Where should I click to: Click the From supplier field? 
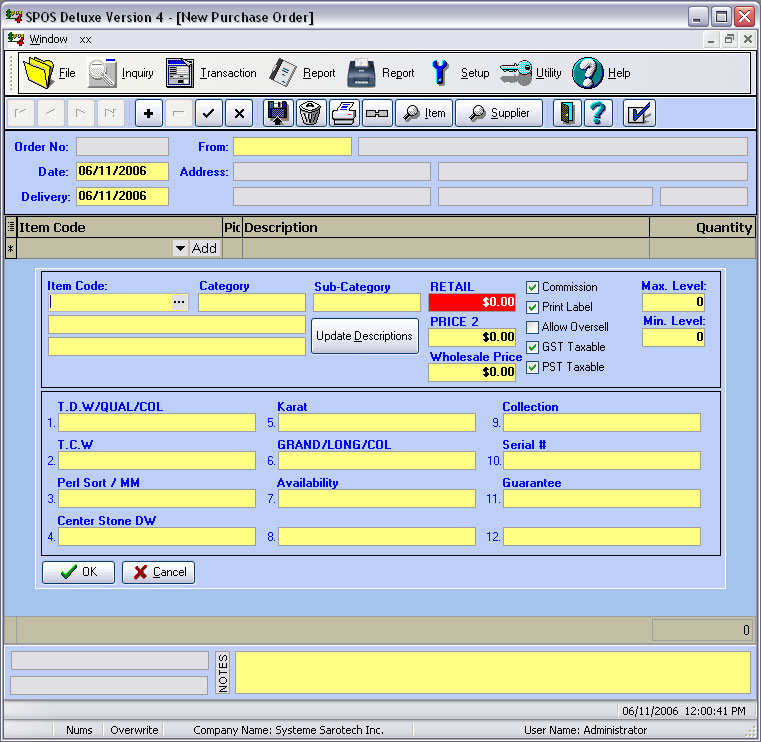click(x=292, y=147)
